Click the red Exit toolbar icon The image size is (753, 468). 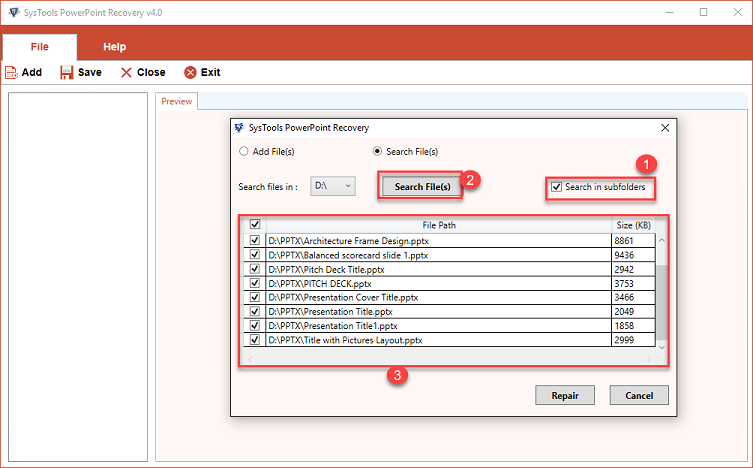190,72
